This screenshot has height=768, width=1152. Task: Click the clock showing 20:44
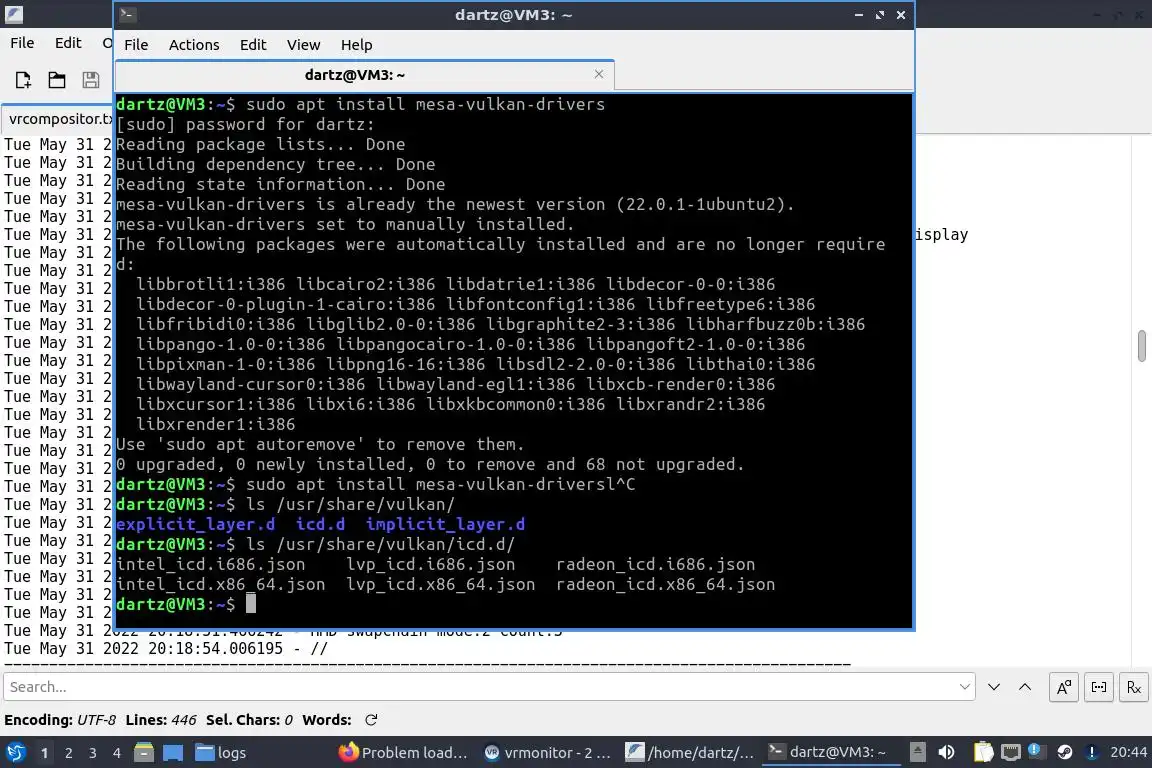point(1128,752)
